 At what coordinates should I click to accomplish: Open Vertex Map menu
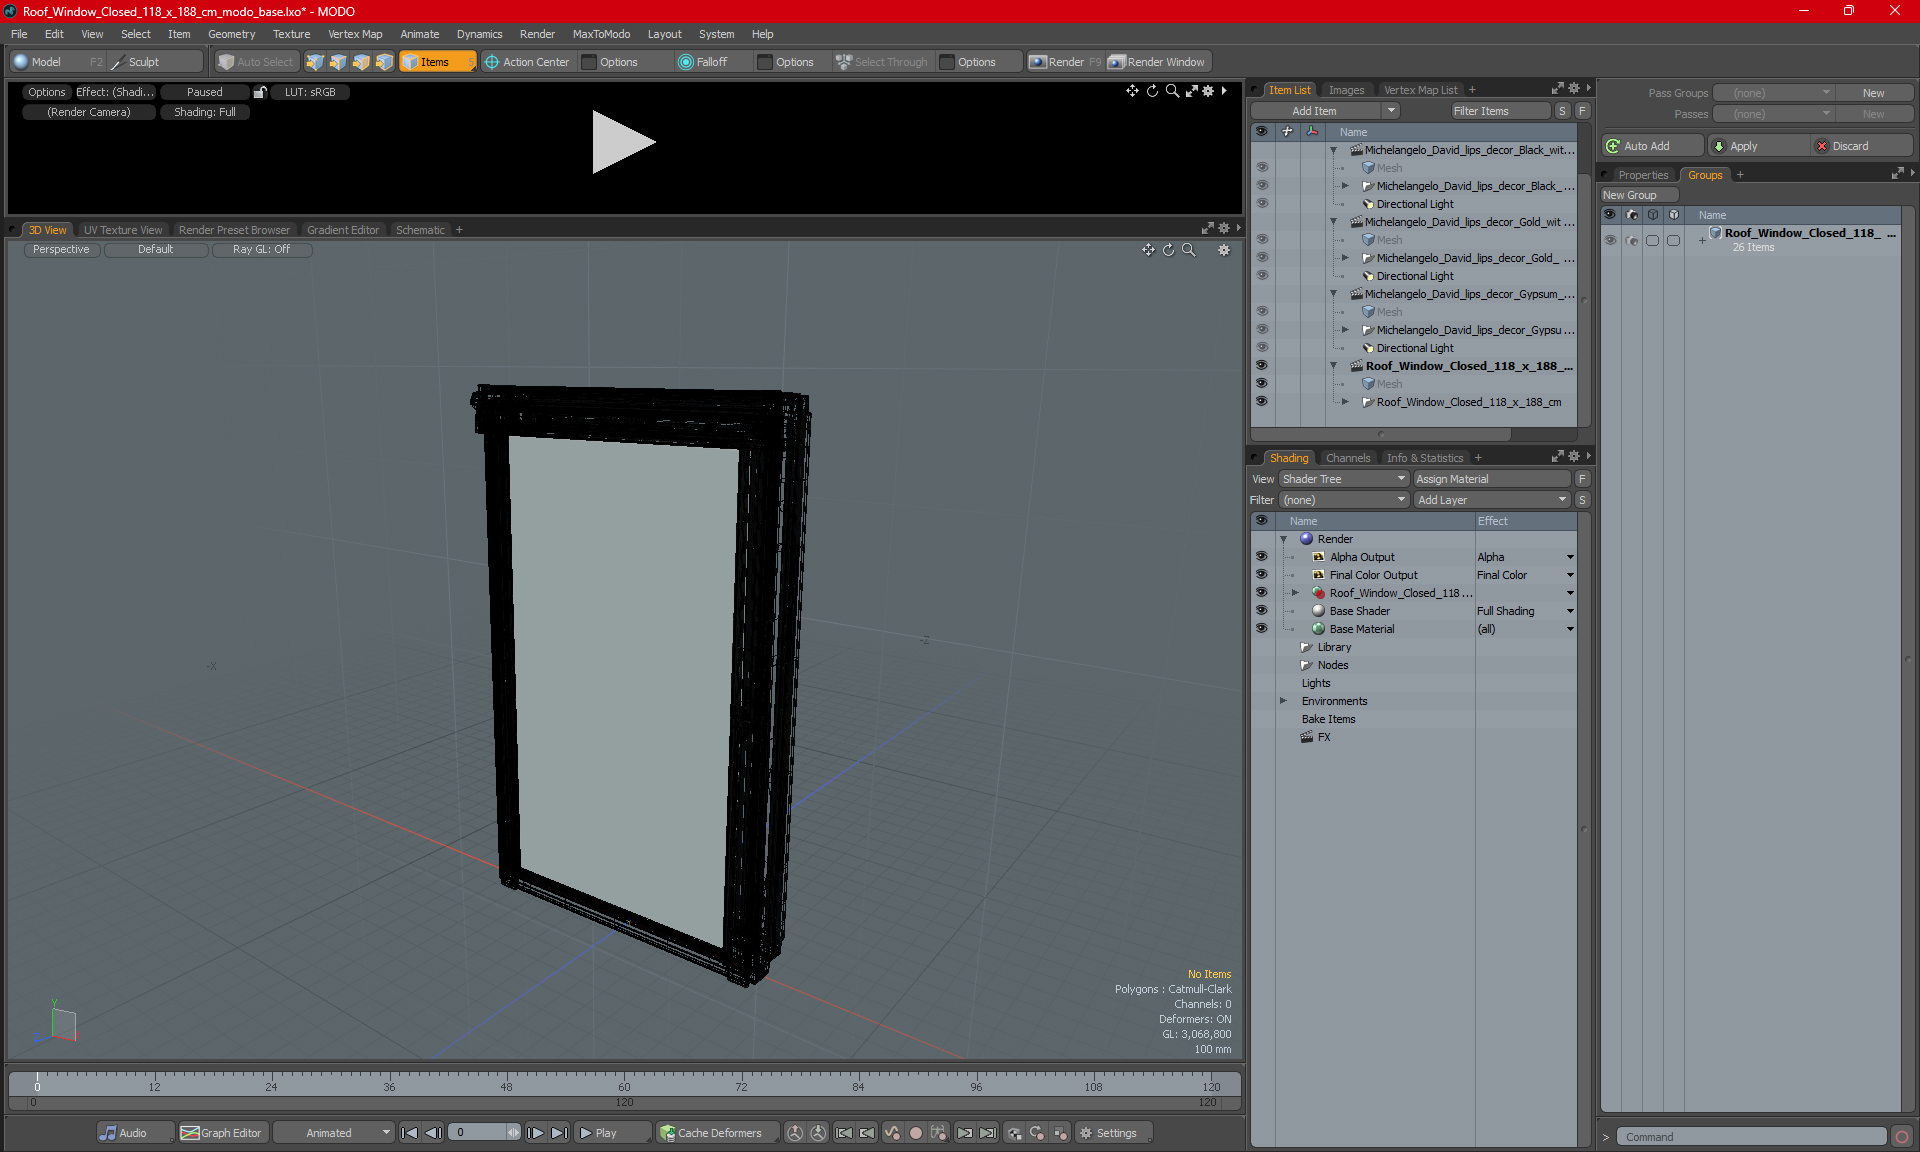[x=355, y=34]
